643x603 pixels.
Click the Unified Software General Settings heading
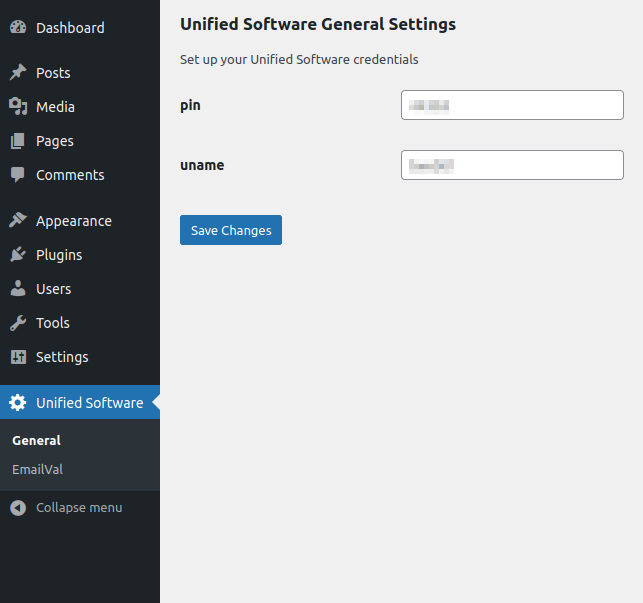(318, 24)
